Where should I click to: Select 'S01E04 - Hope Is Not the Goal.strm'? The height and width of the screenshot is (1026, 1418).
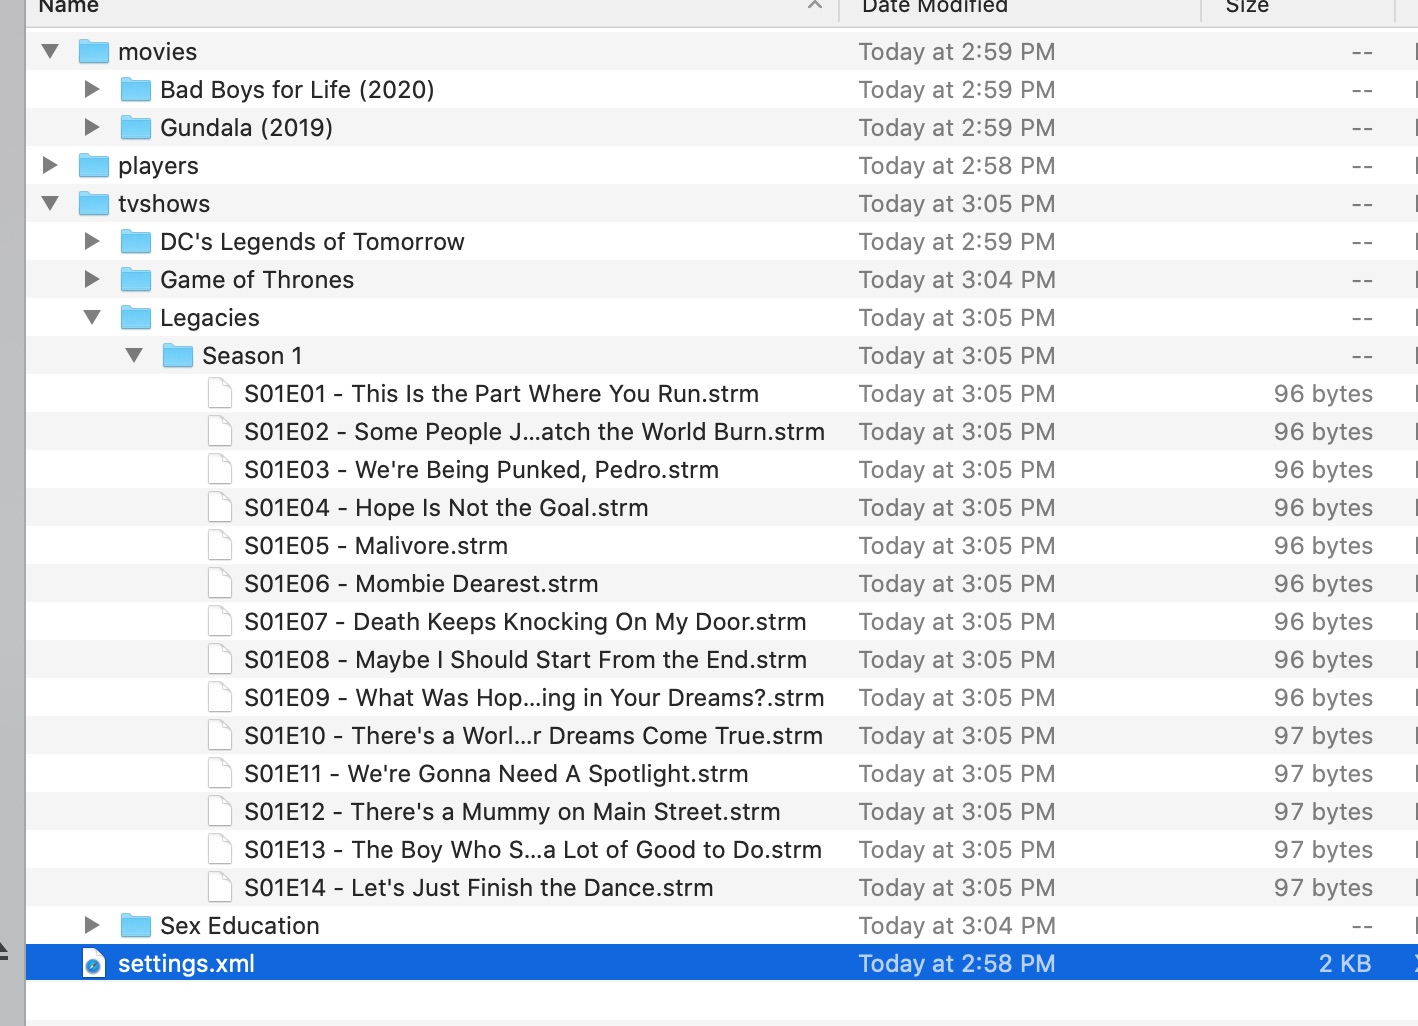tap(446, 507)
